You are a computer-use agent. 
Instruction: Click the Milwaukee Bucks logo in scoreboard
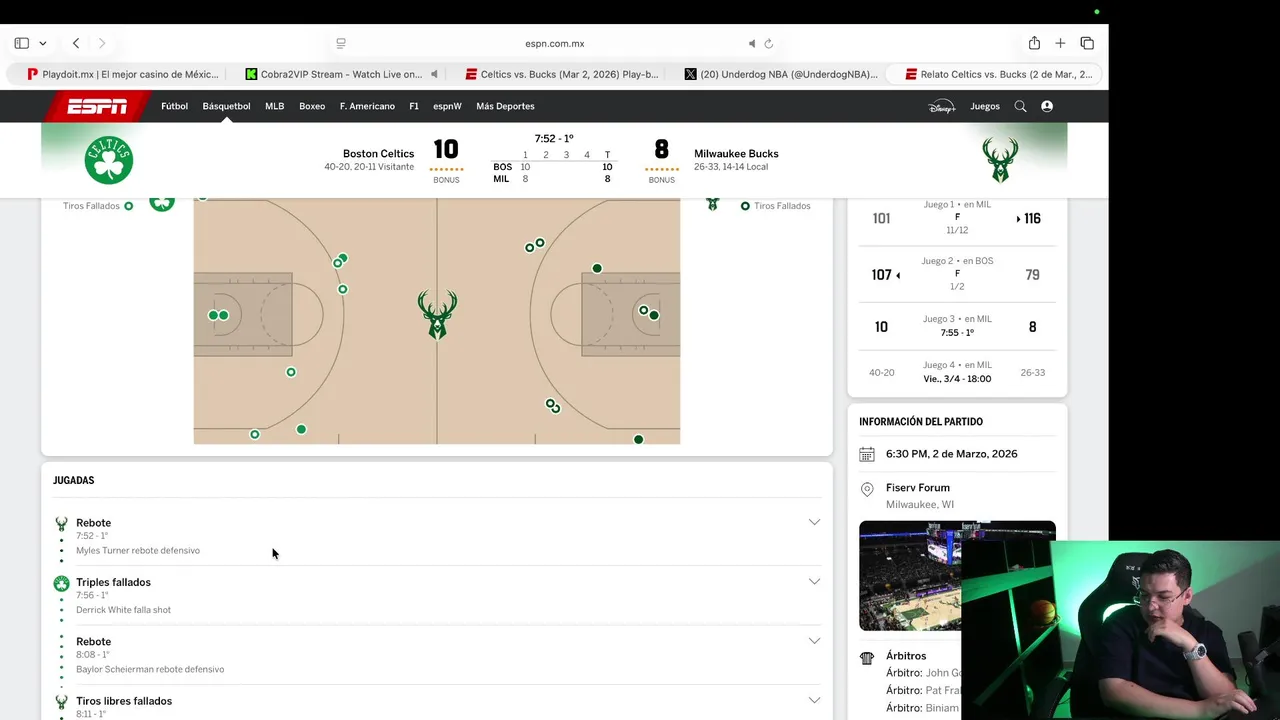(1000, 160)
